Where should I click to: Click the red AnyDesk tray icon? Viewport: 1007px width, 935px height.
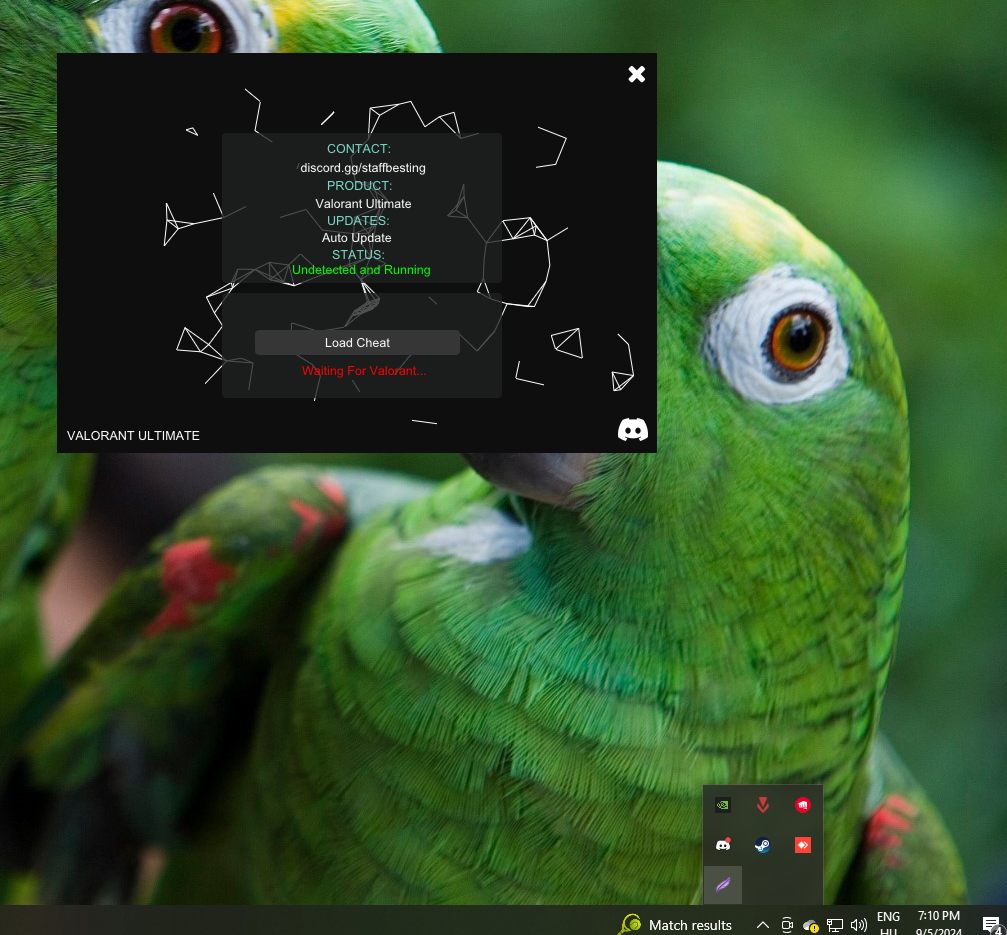click(802, 845)
